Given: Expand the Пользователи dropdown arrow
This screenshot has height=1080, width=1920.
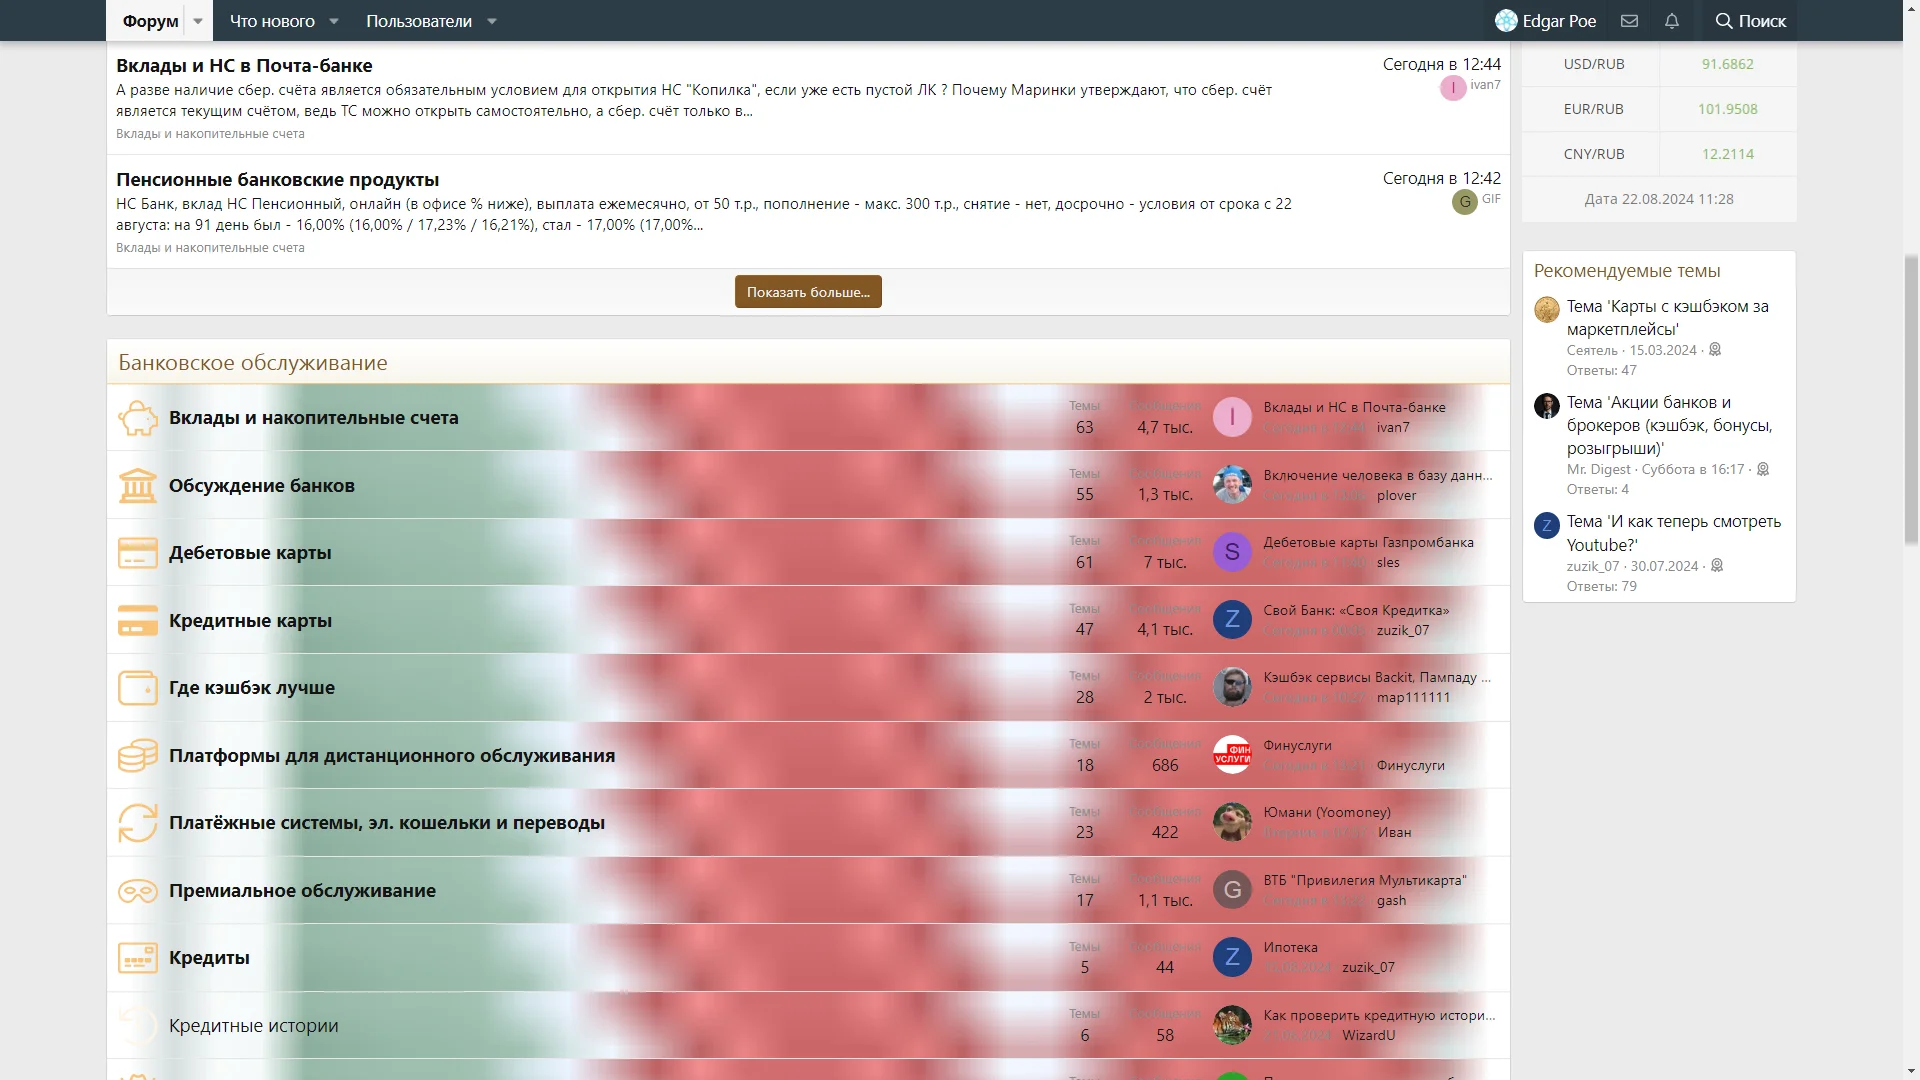Looking at the screenshot, I should click(492, 21).
